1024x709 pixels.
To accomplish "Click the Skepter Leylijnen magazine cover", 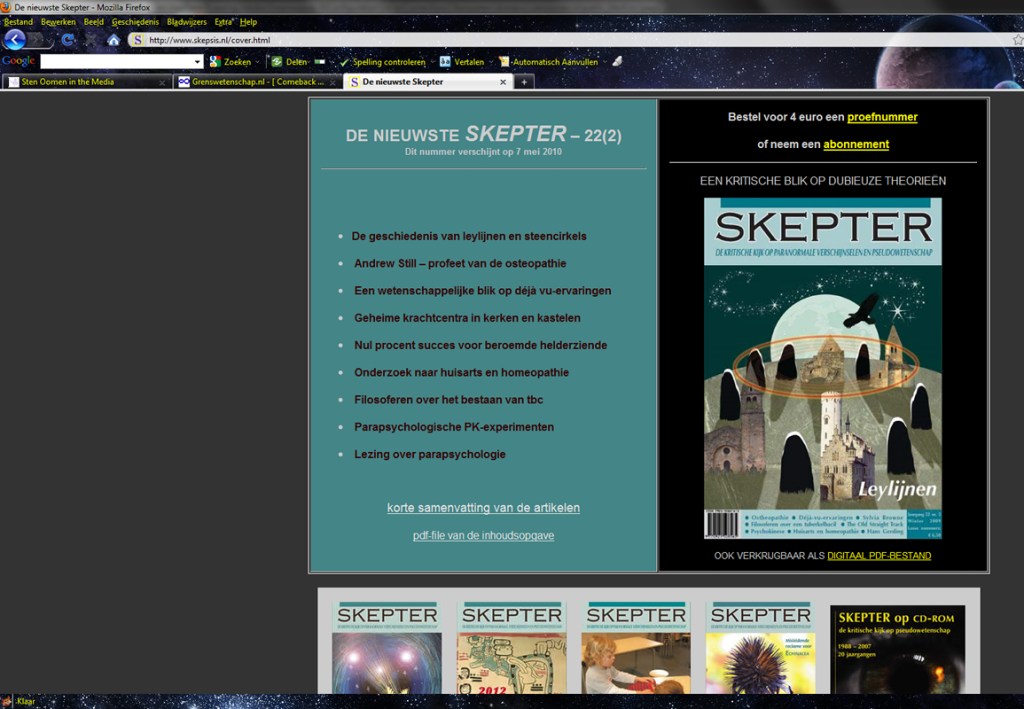I will pyautogui.click(x=822, y=368).
